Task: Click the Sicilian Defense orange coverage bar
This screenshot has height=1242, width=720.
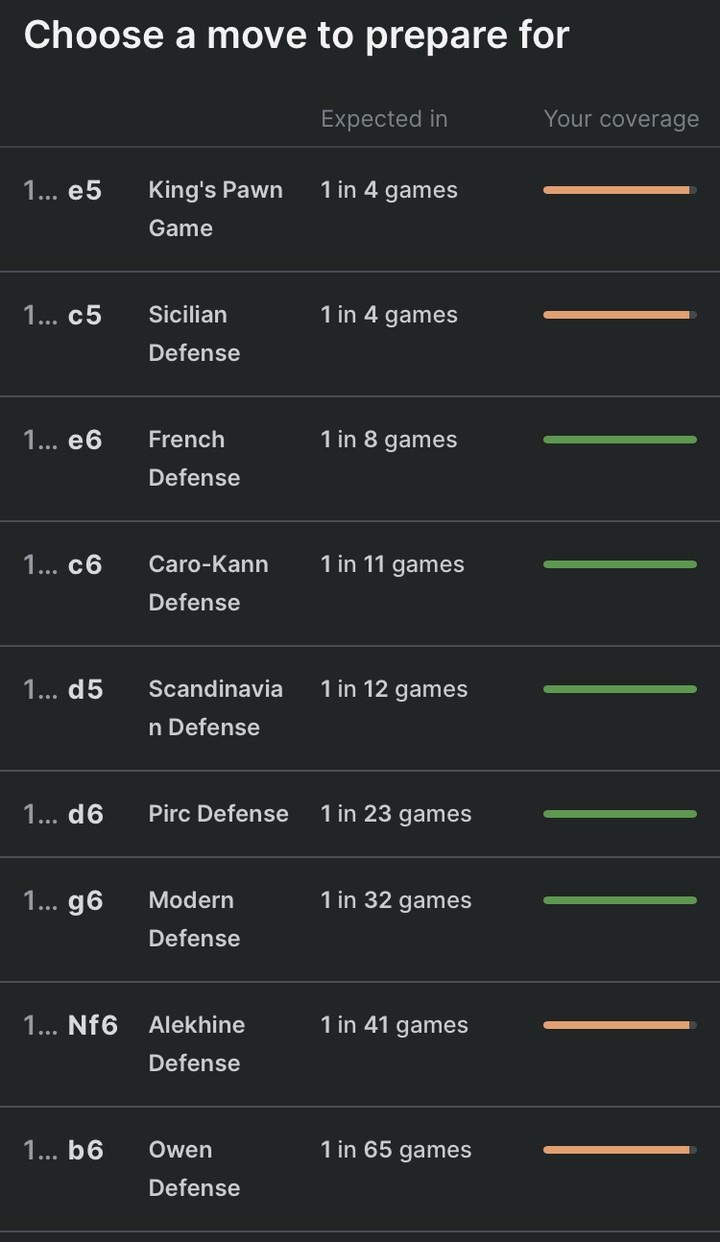Action: click(x=619, y=315)
